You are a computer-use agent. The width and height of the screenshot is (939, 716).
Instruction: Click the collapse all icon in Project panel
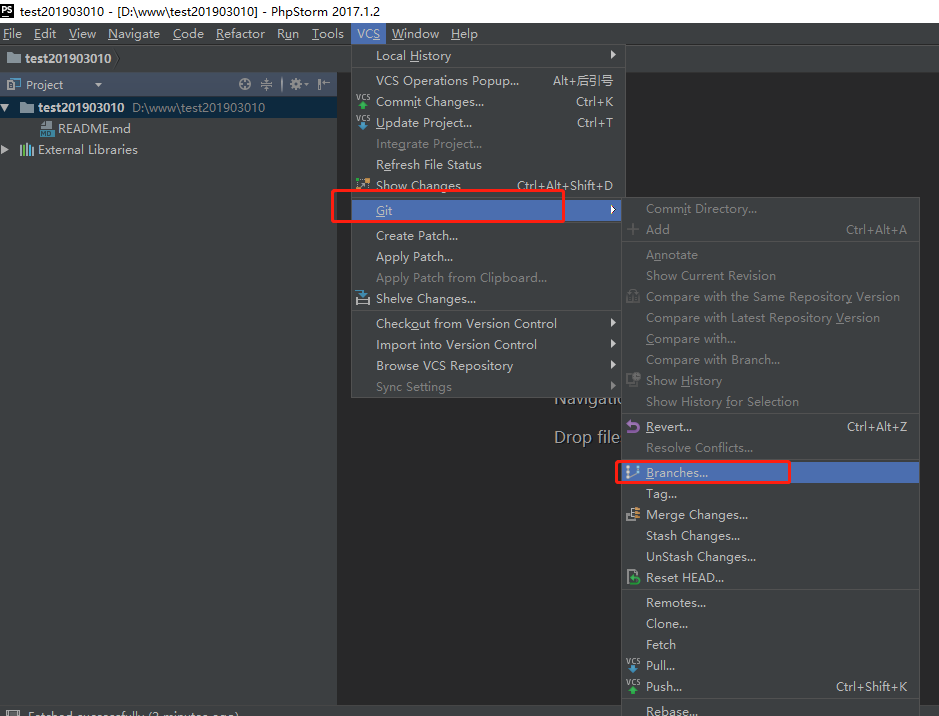[266, 84]
